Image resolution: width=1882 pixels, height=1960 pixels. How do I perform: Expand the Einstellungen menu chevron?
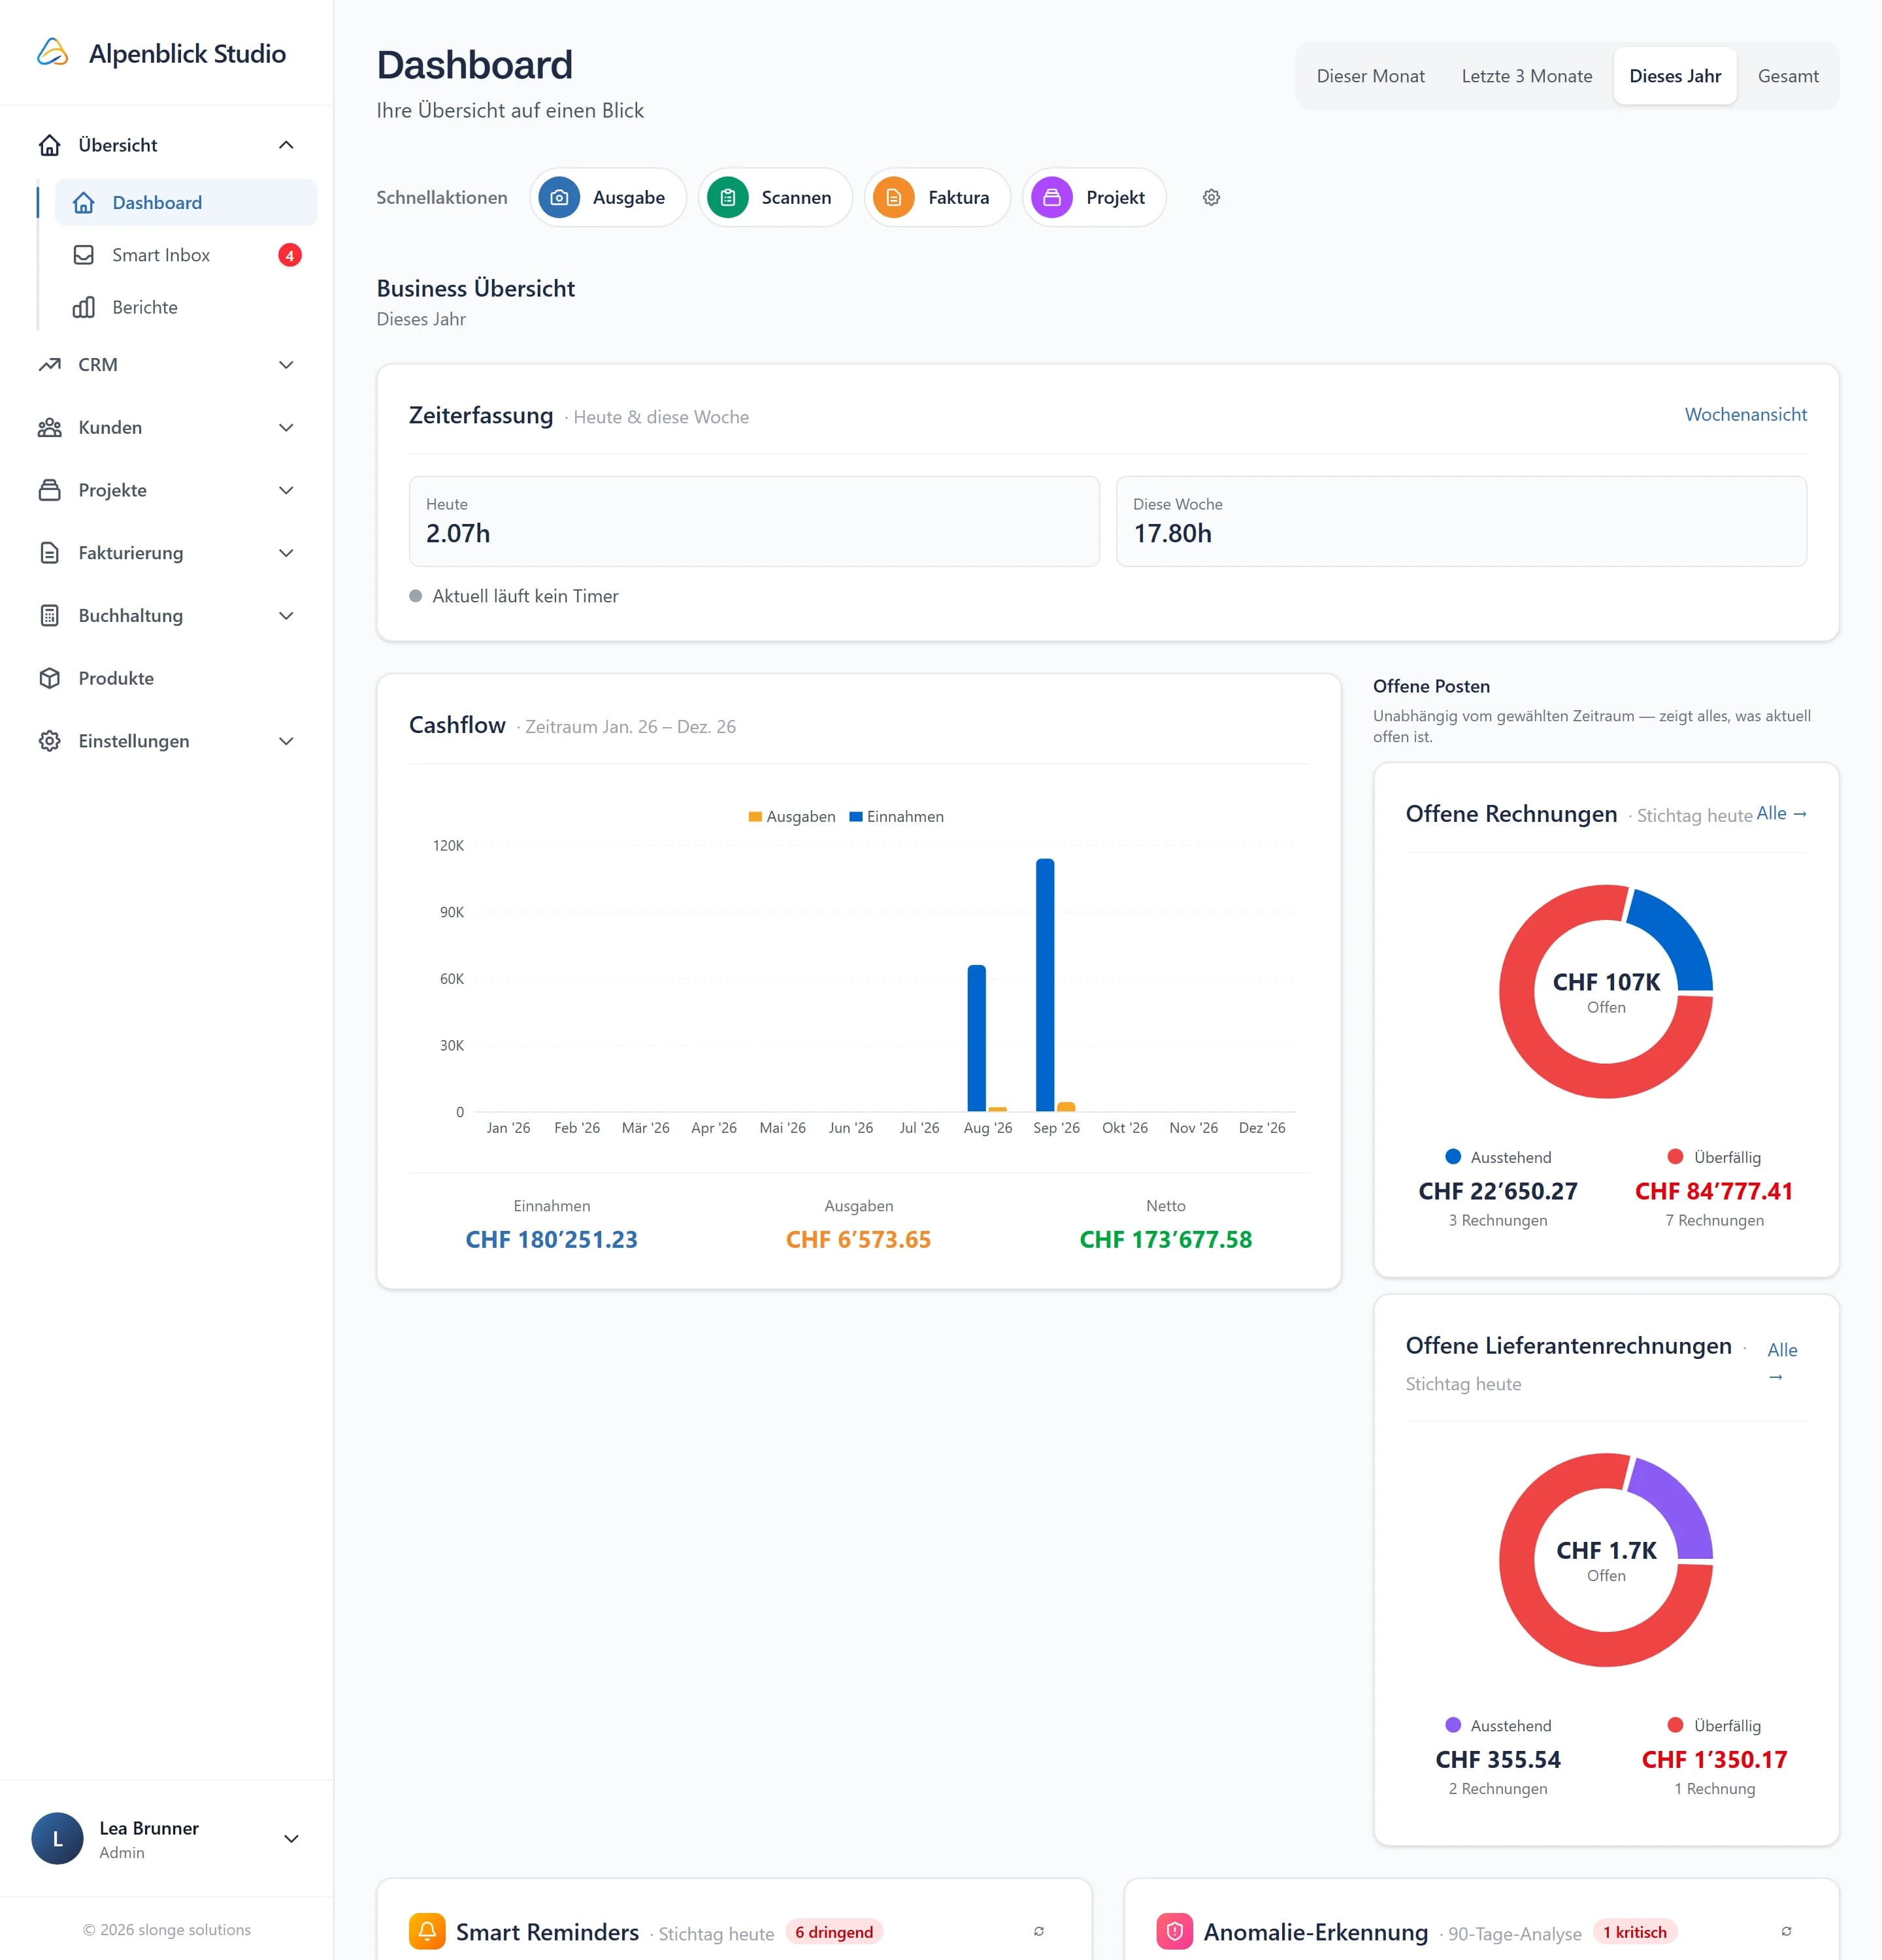point(286,741)
